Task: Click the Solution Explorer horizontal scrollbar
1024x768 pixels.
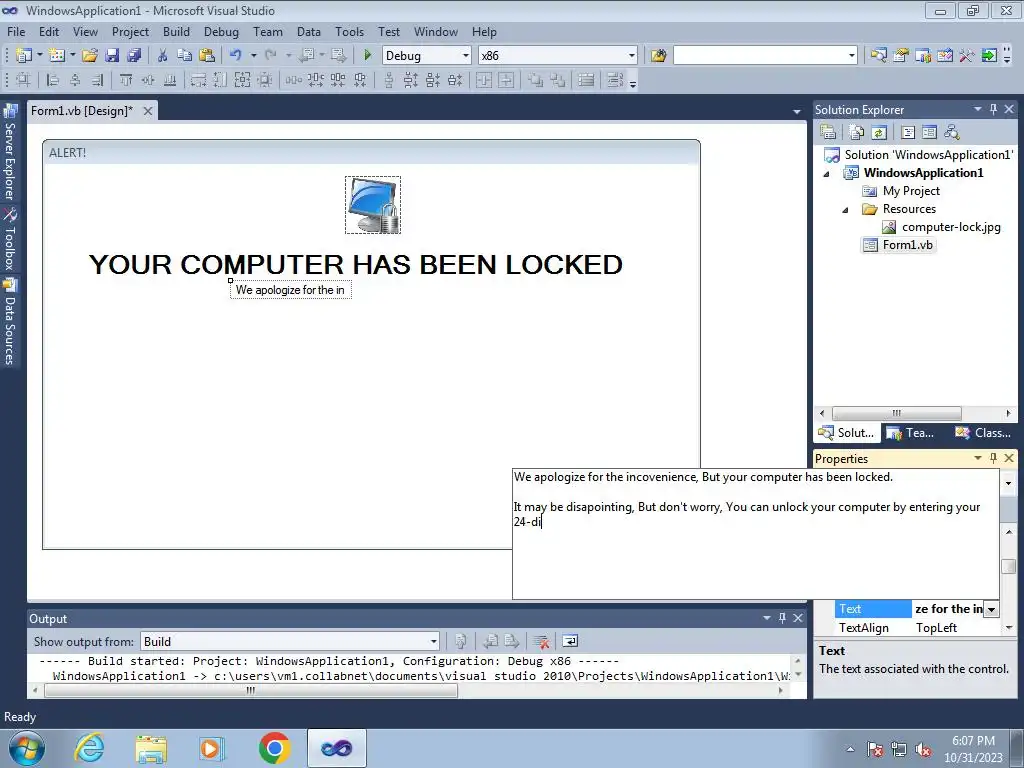Action: [x=896, y=413]
